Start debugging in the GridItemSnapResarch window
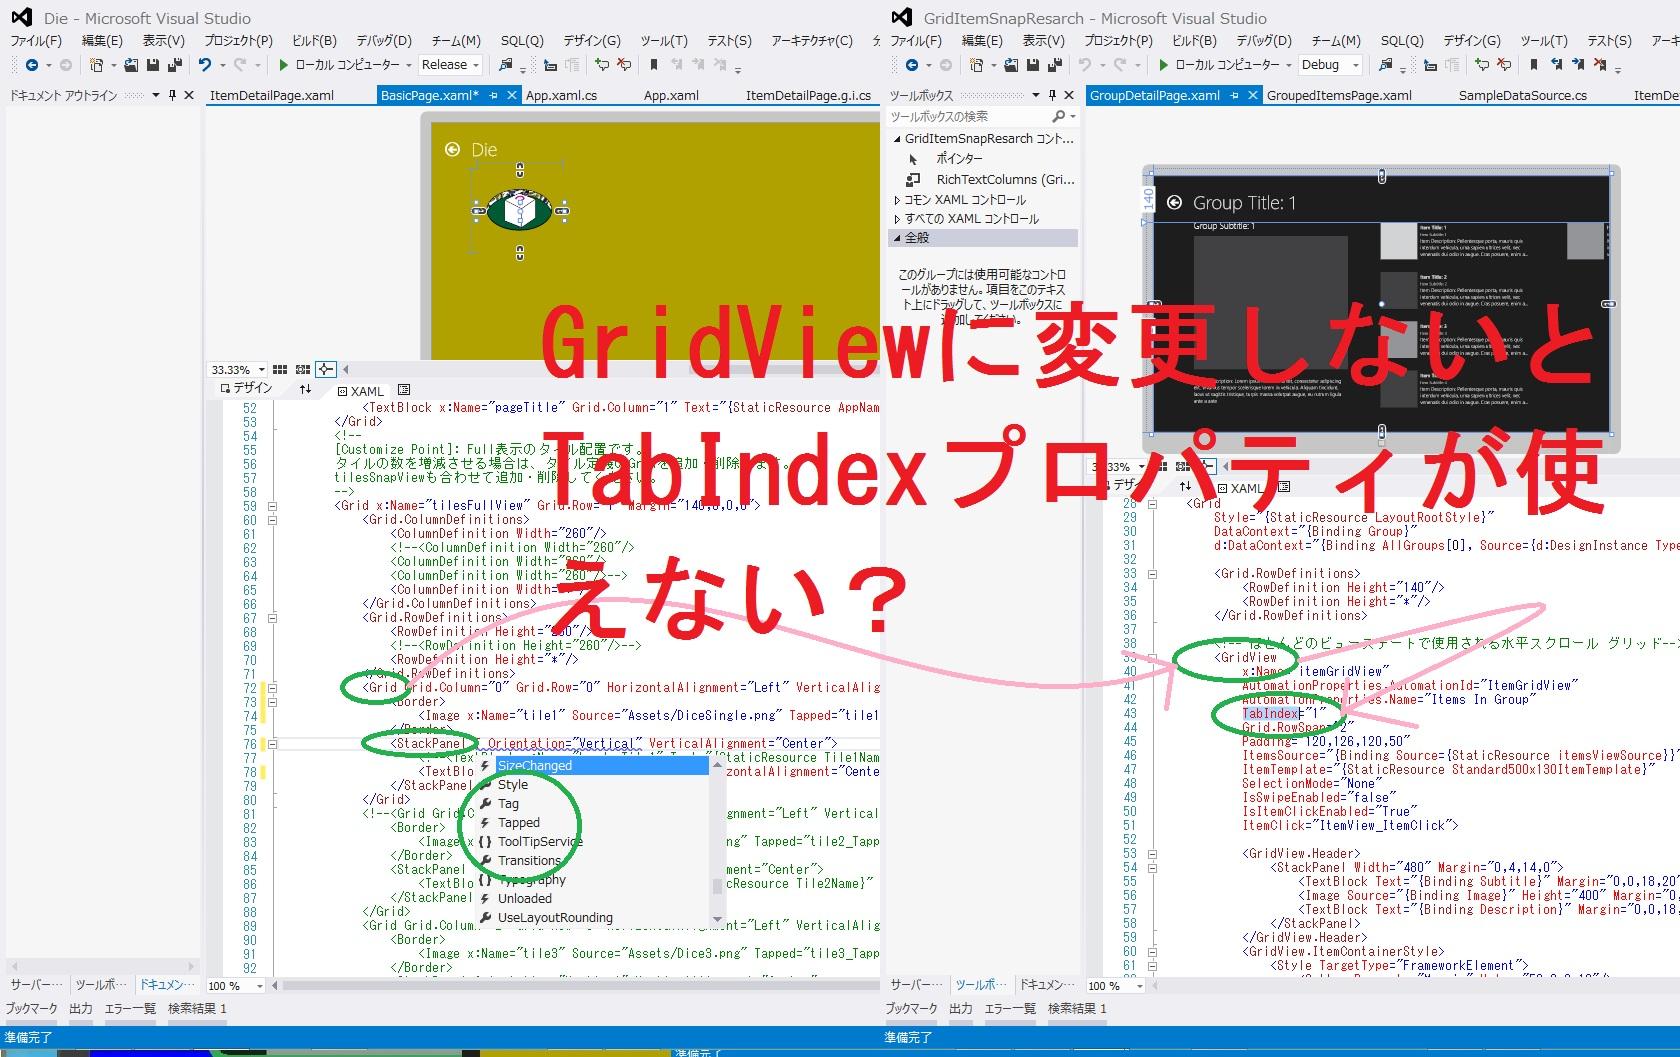 pos(1164,65)
